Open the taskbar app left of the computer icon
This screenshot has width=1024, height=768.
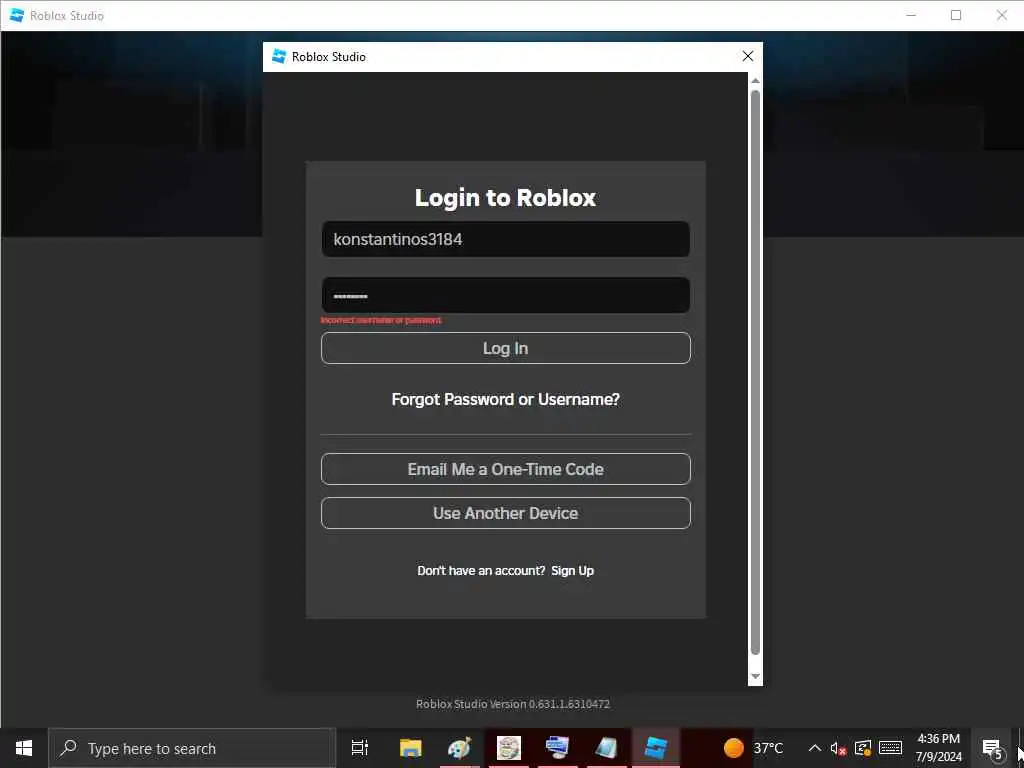[x=508, y=748]
